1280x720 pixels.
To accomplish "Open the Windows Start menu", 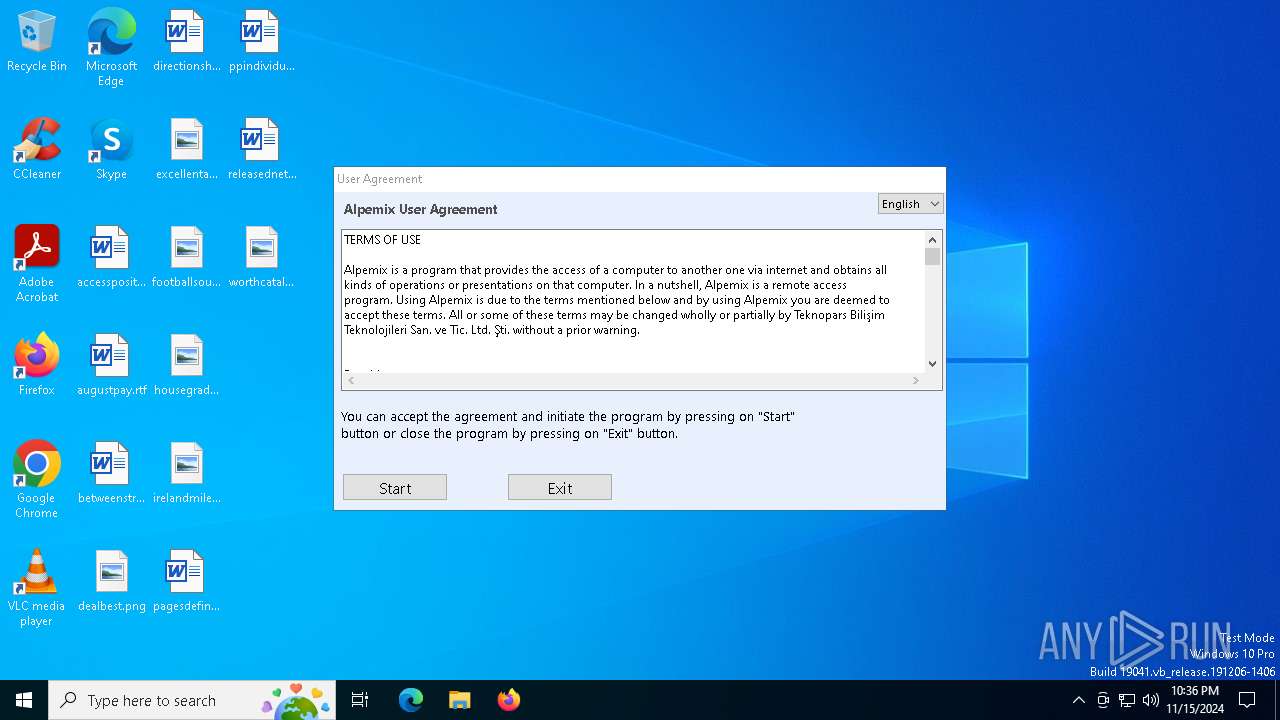I will (24, 700).
